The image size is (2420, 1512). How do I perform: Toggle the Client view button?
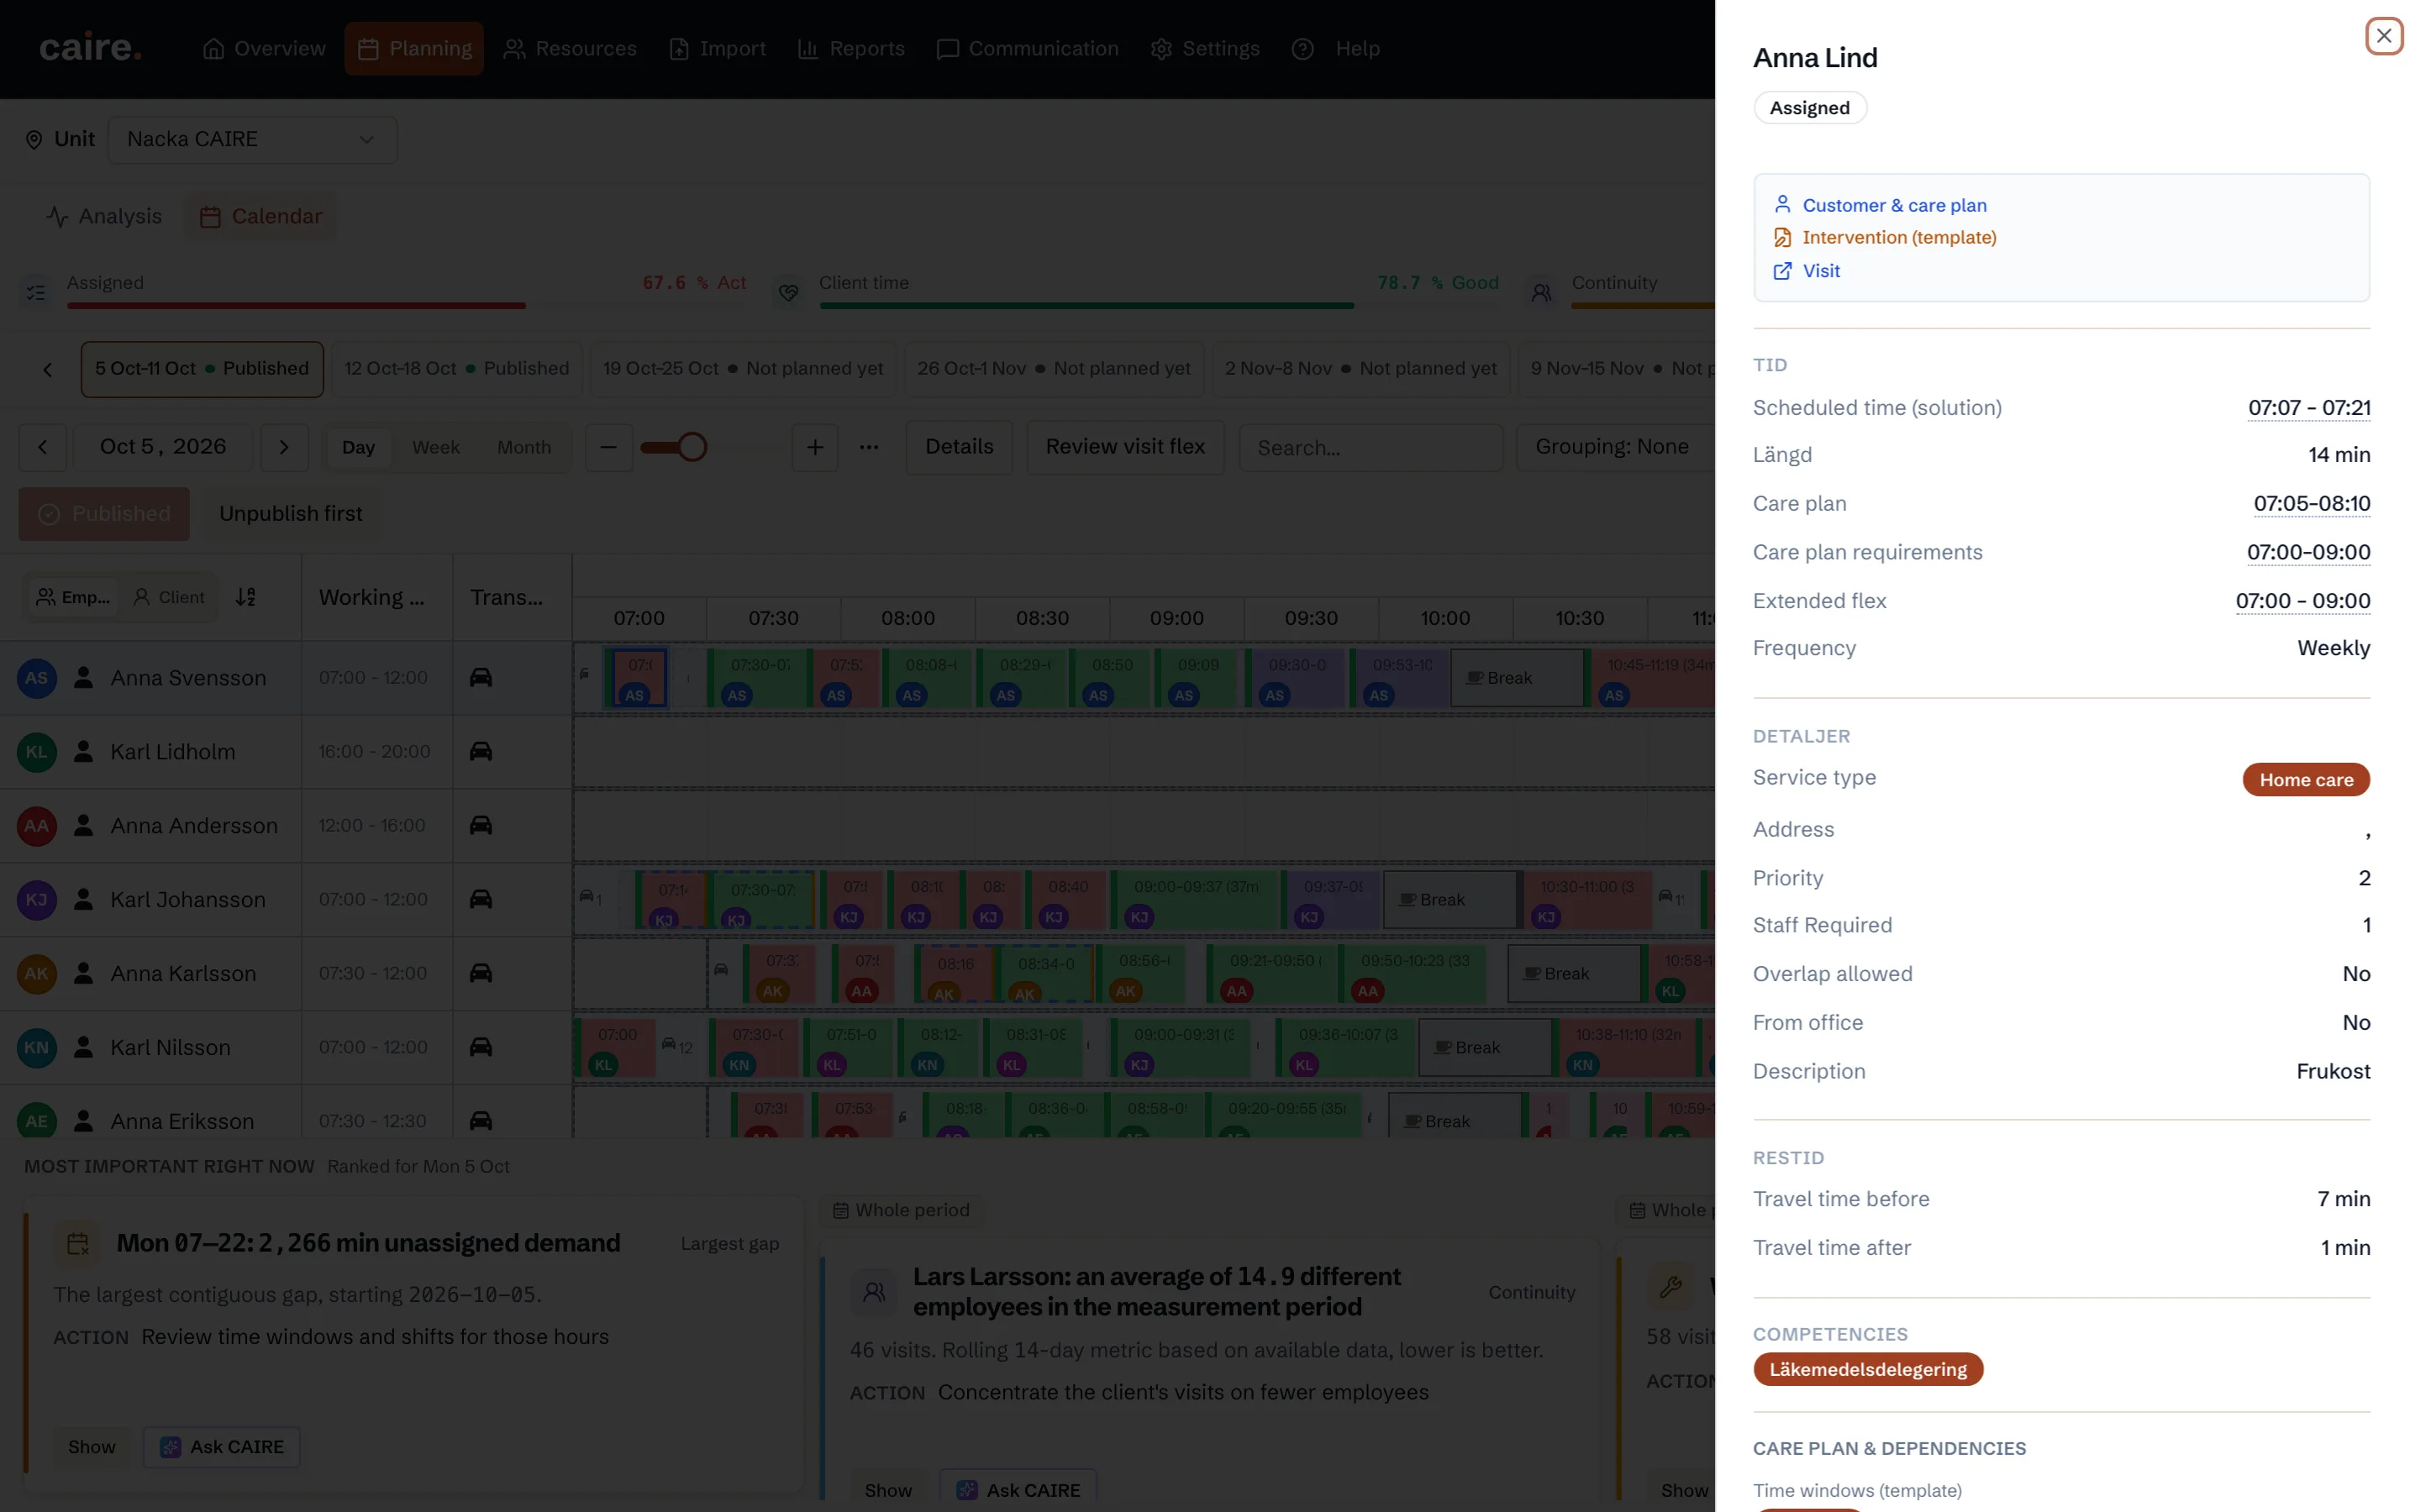[x=169, y=597]
